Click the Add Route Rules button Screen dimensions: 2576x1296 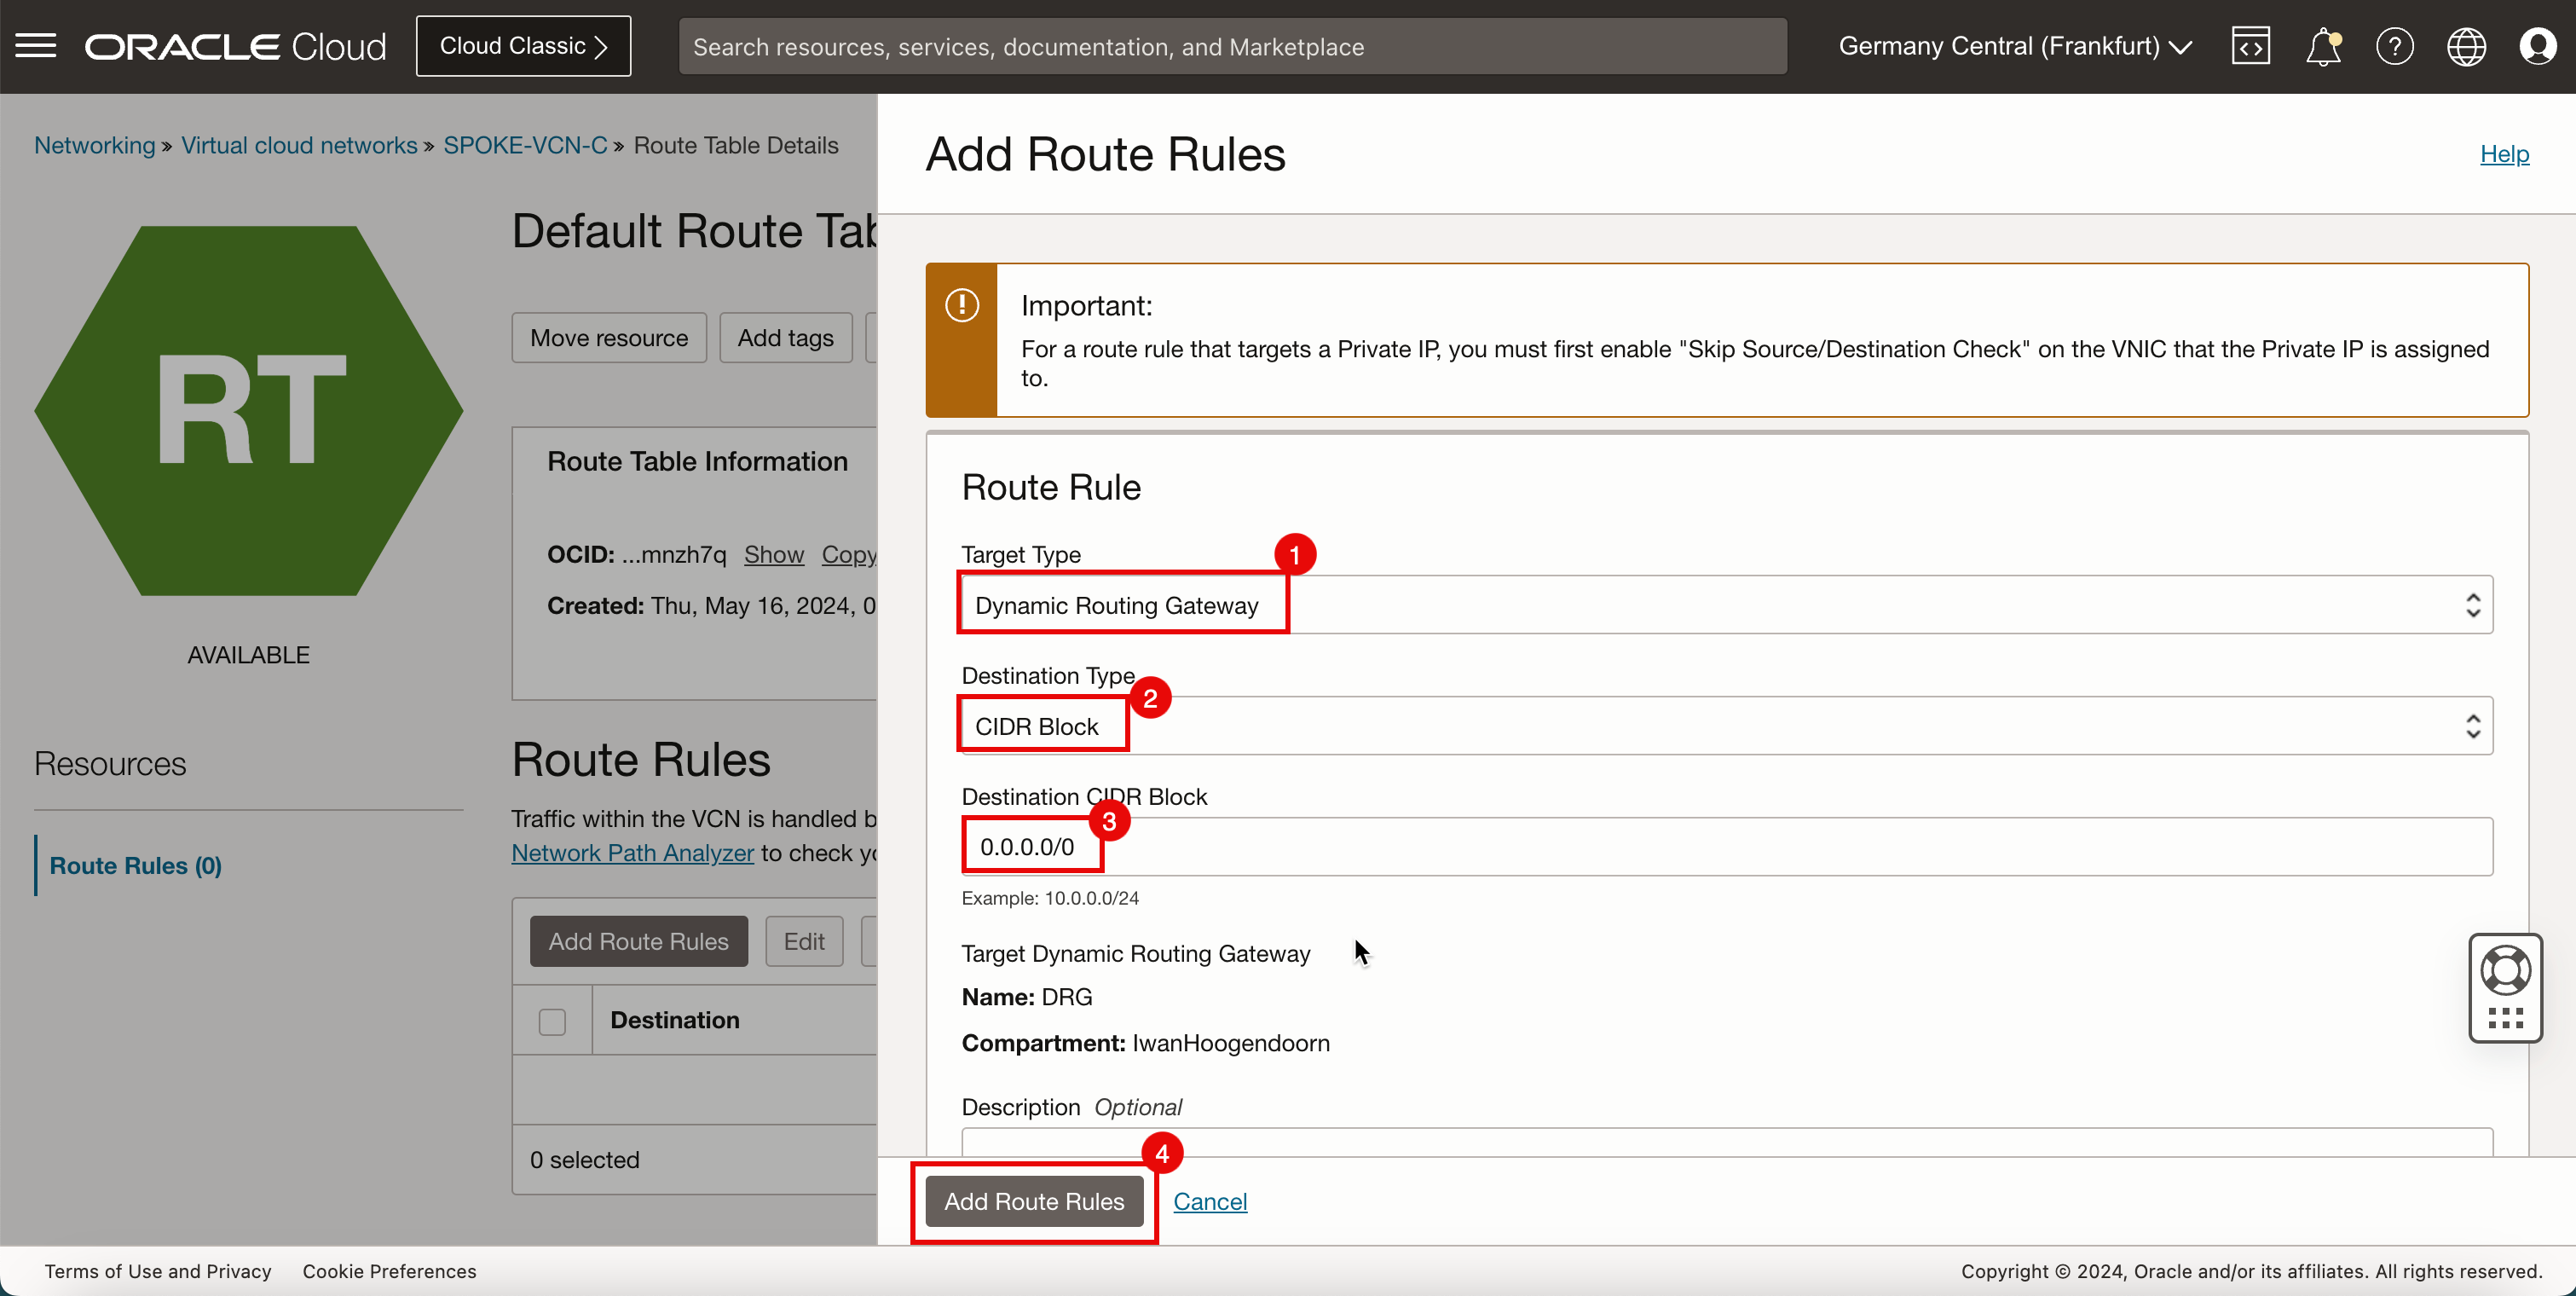pyautogui.click(x=1033, y=1201)
